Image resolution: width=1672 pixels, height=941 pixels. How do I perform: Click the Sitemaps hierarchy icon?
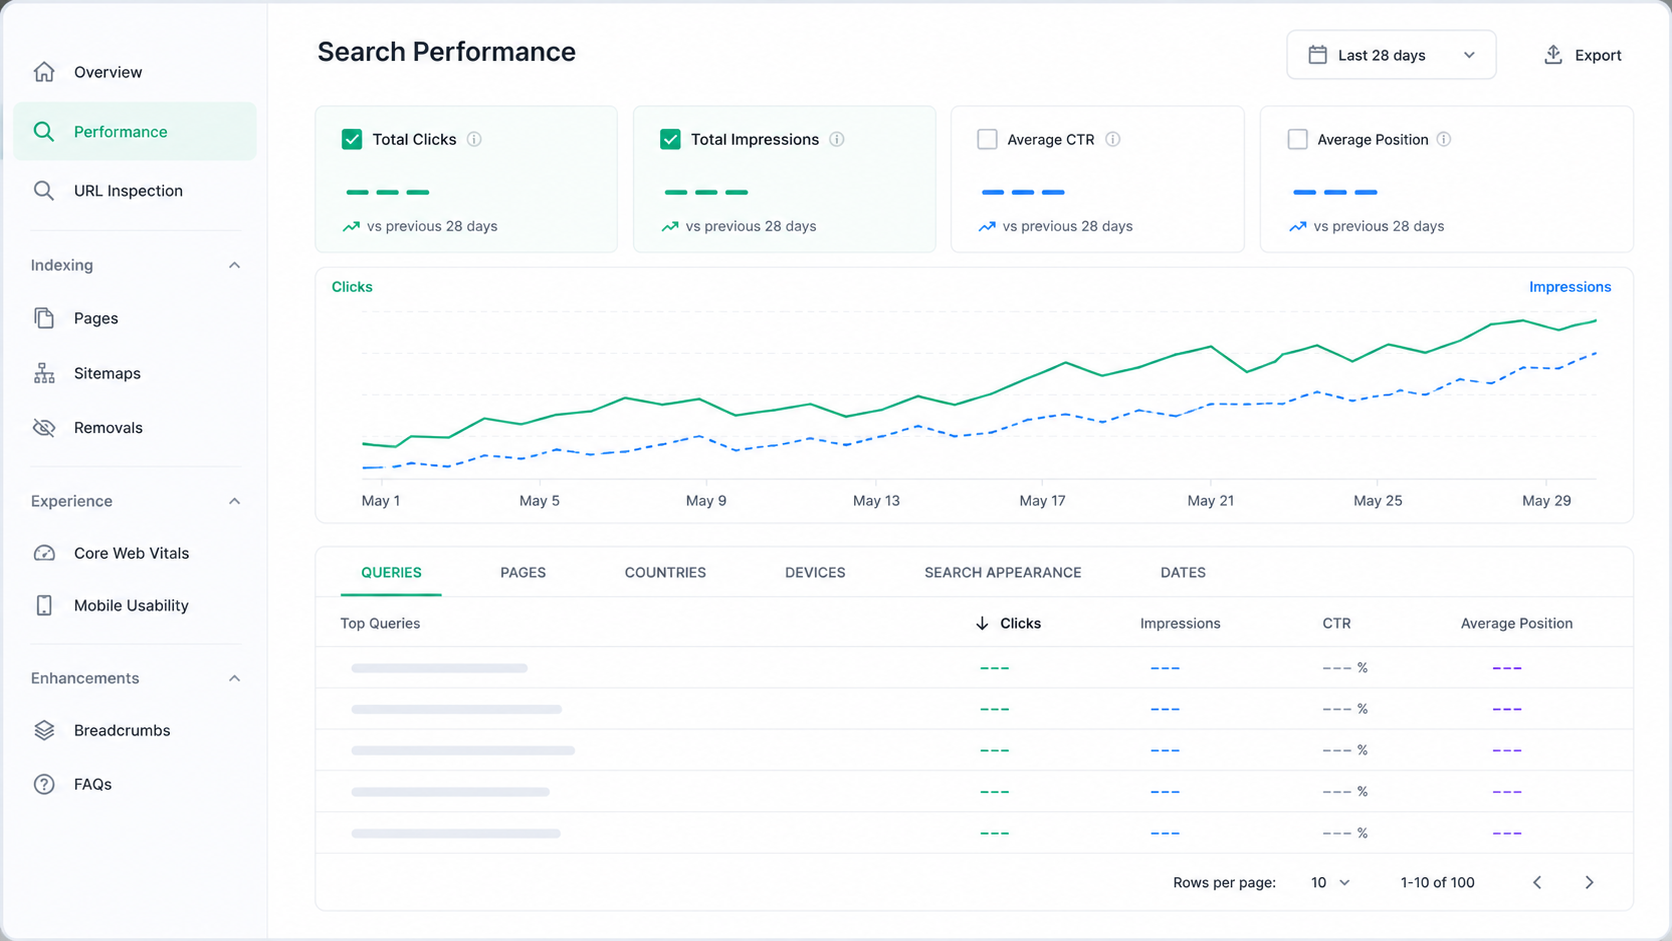[x=44, y=373]
